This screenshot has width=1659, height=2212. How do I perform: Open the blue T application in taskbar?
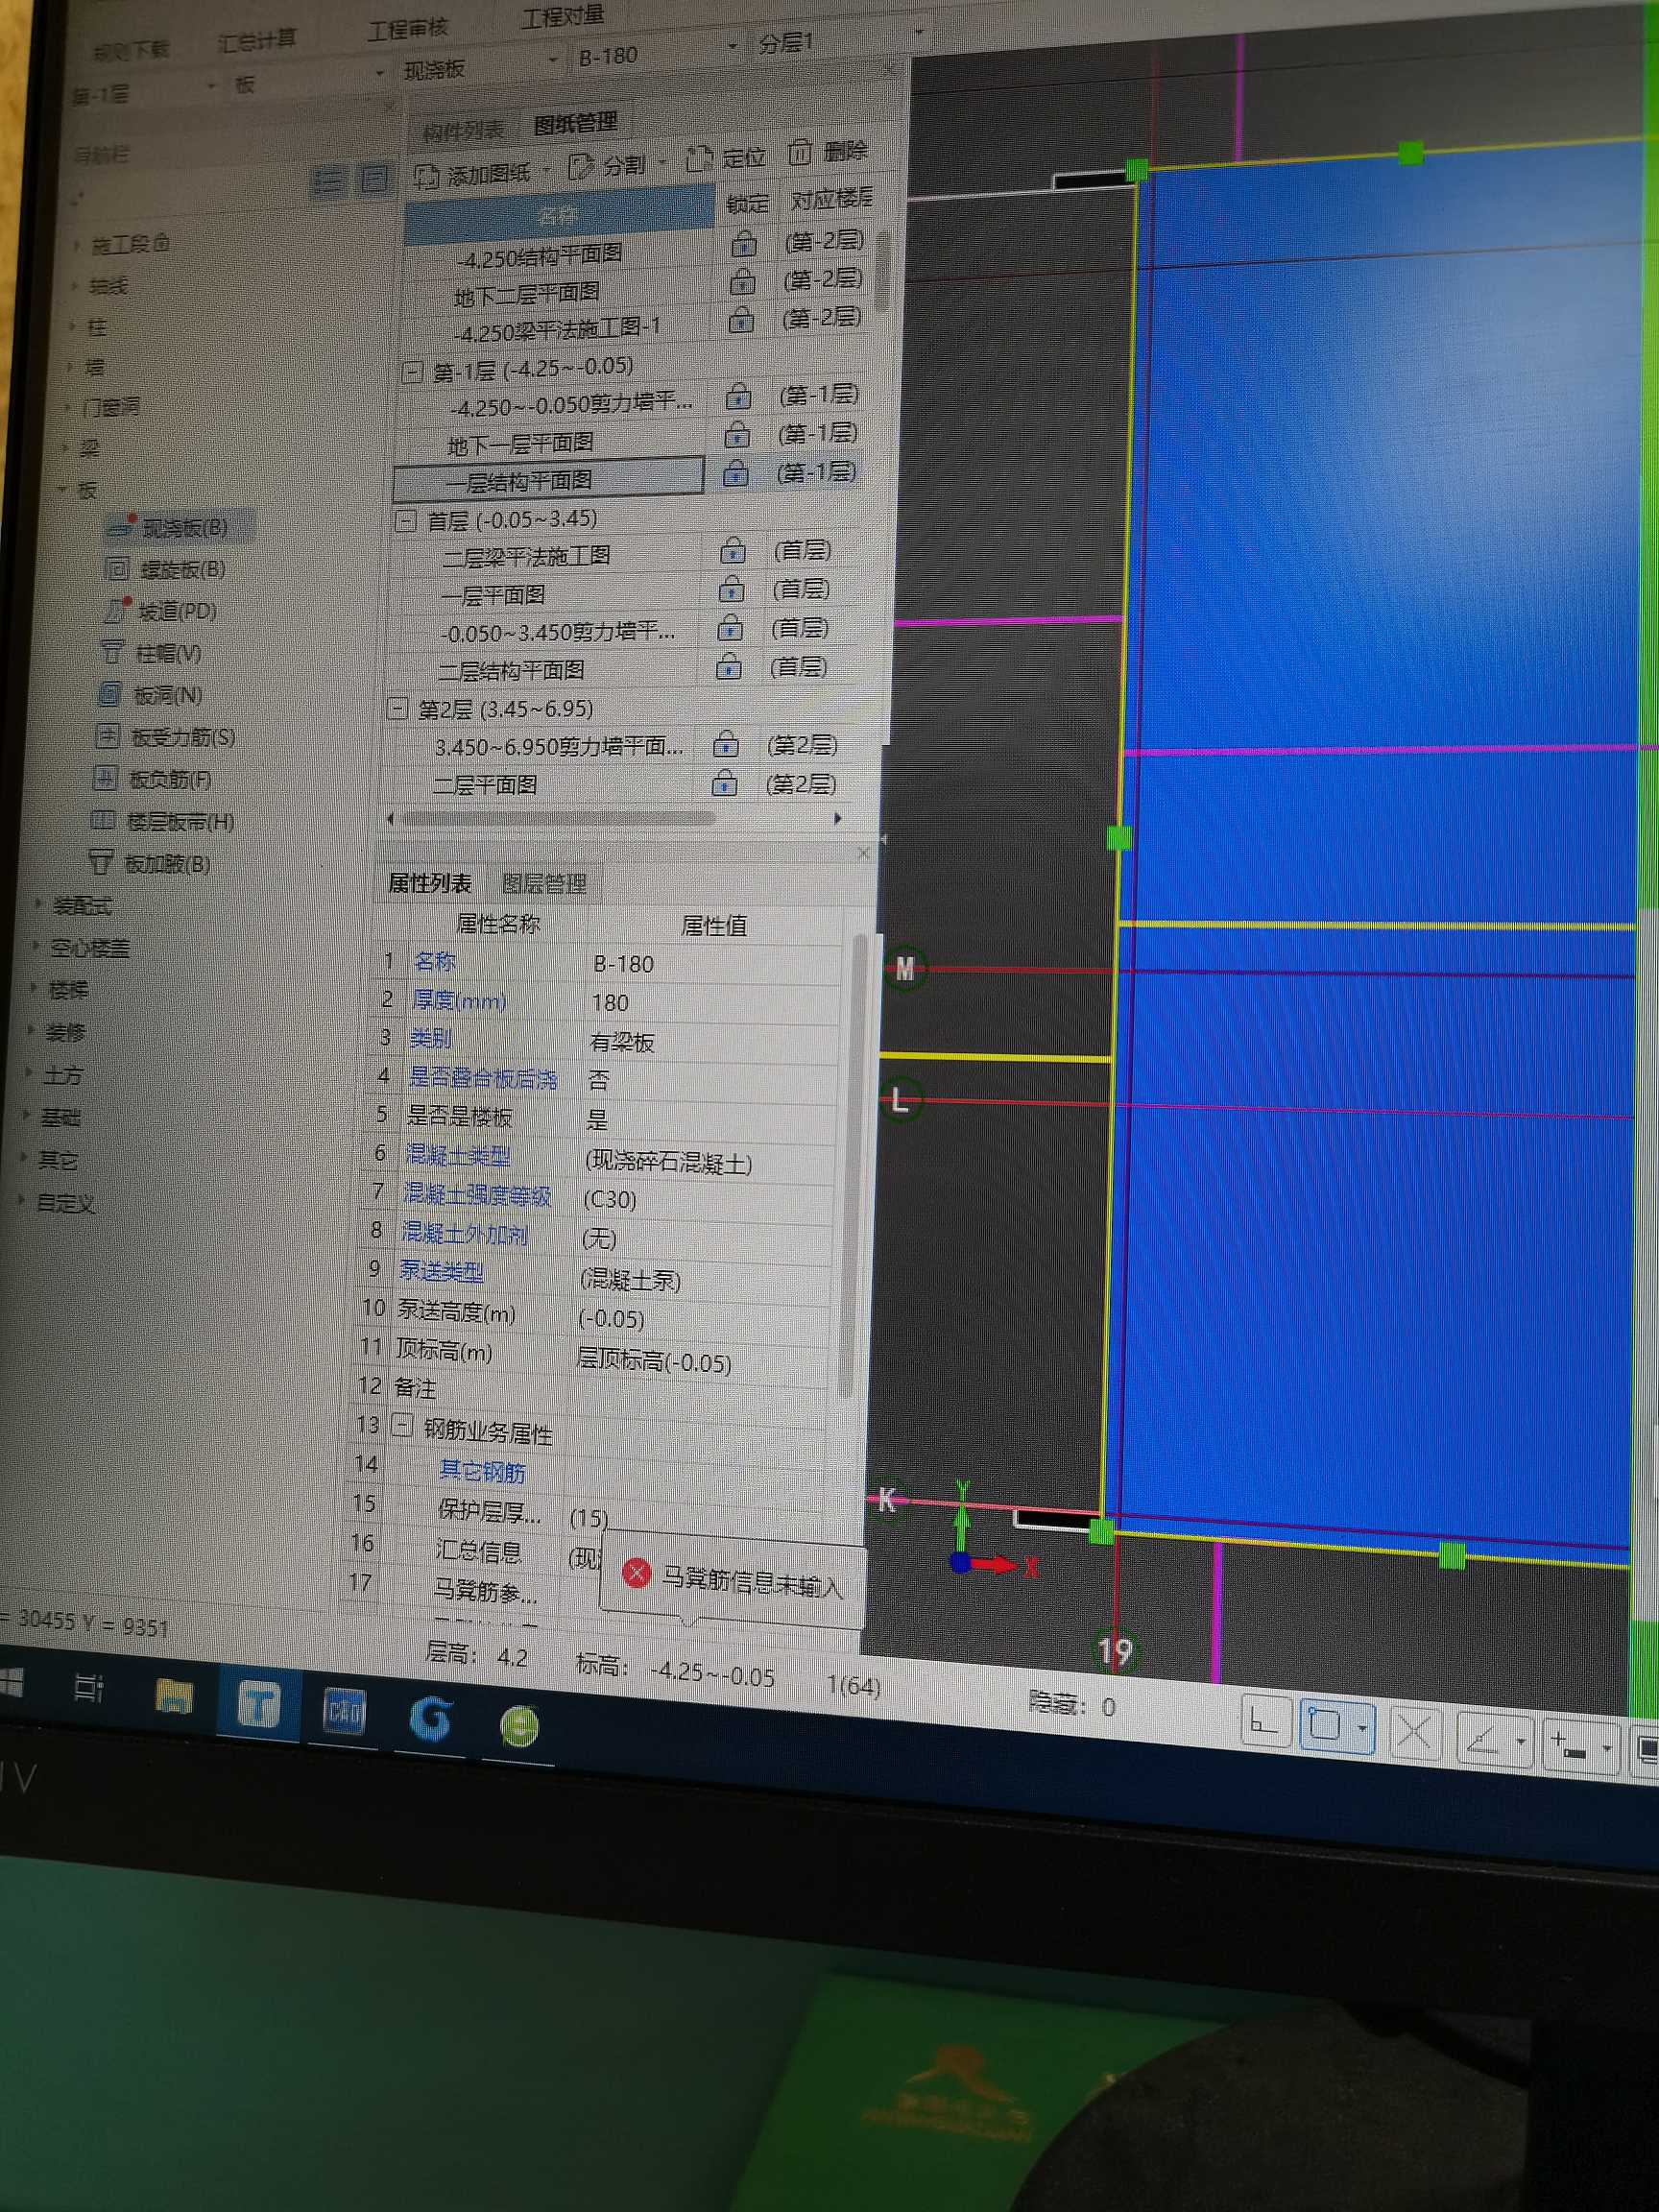click(259, 1705)
